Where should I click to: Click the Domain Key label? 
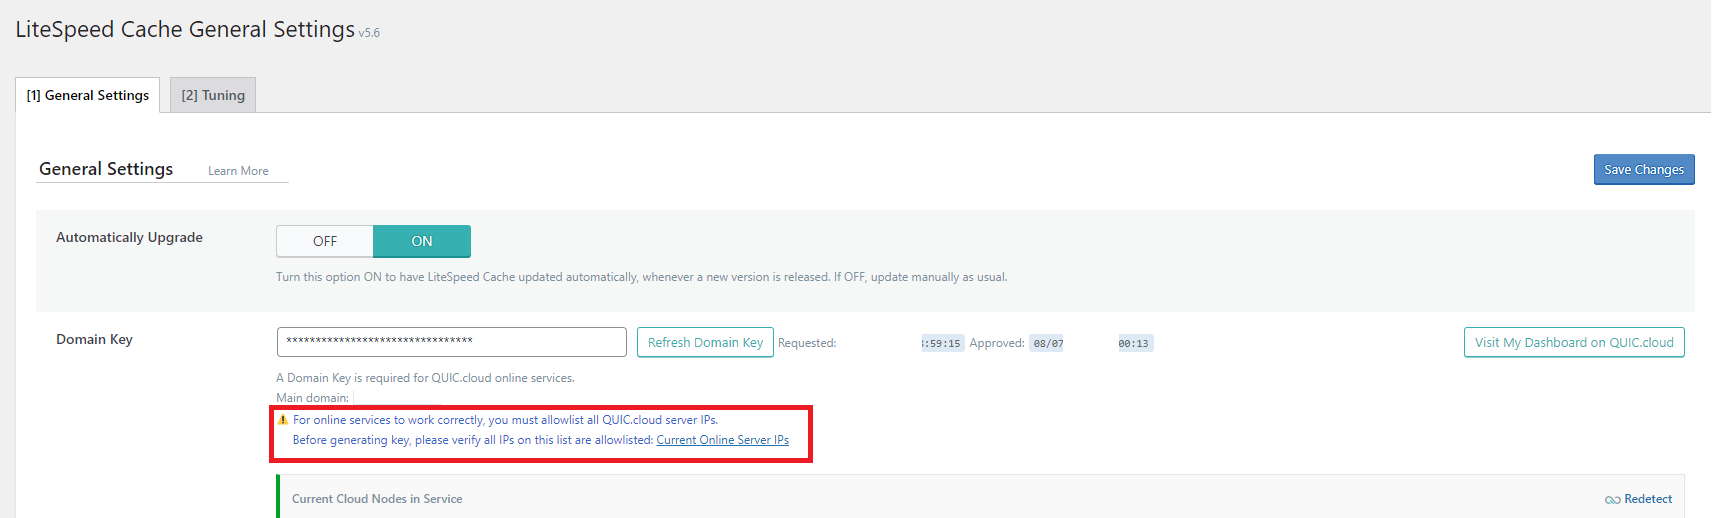(94, 339)
